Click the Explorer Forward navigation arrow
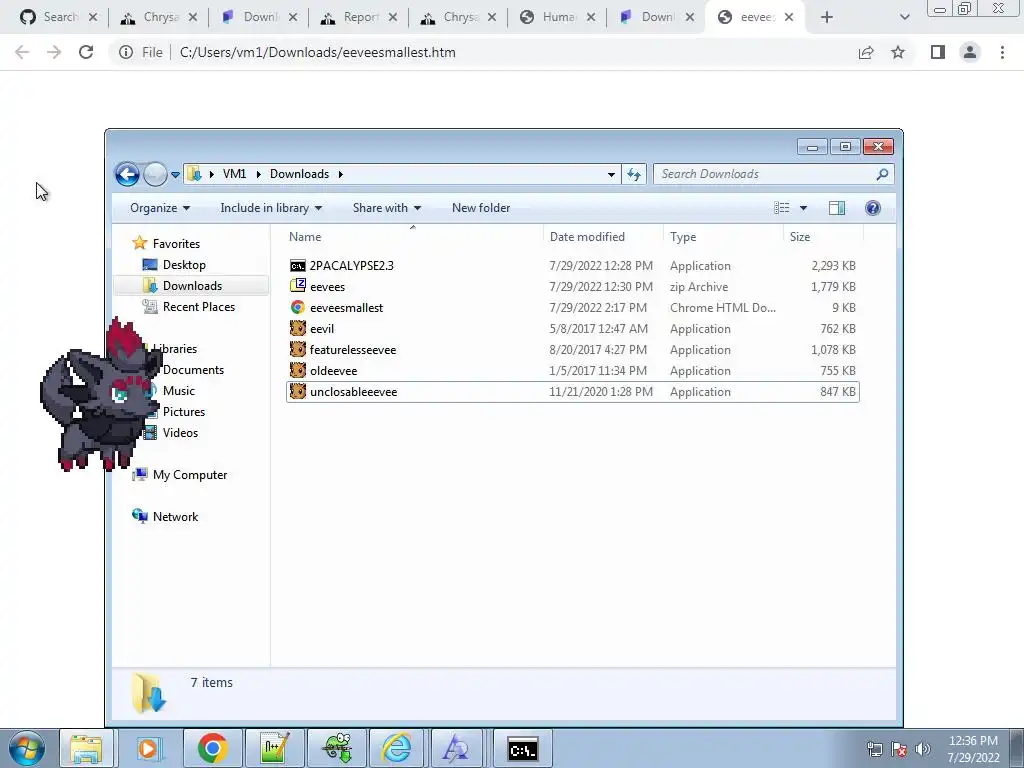 pyautogui.click(x=155, y=174)
